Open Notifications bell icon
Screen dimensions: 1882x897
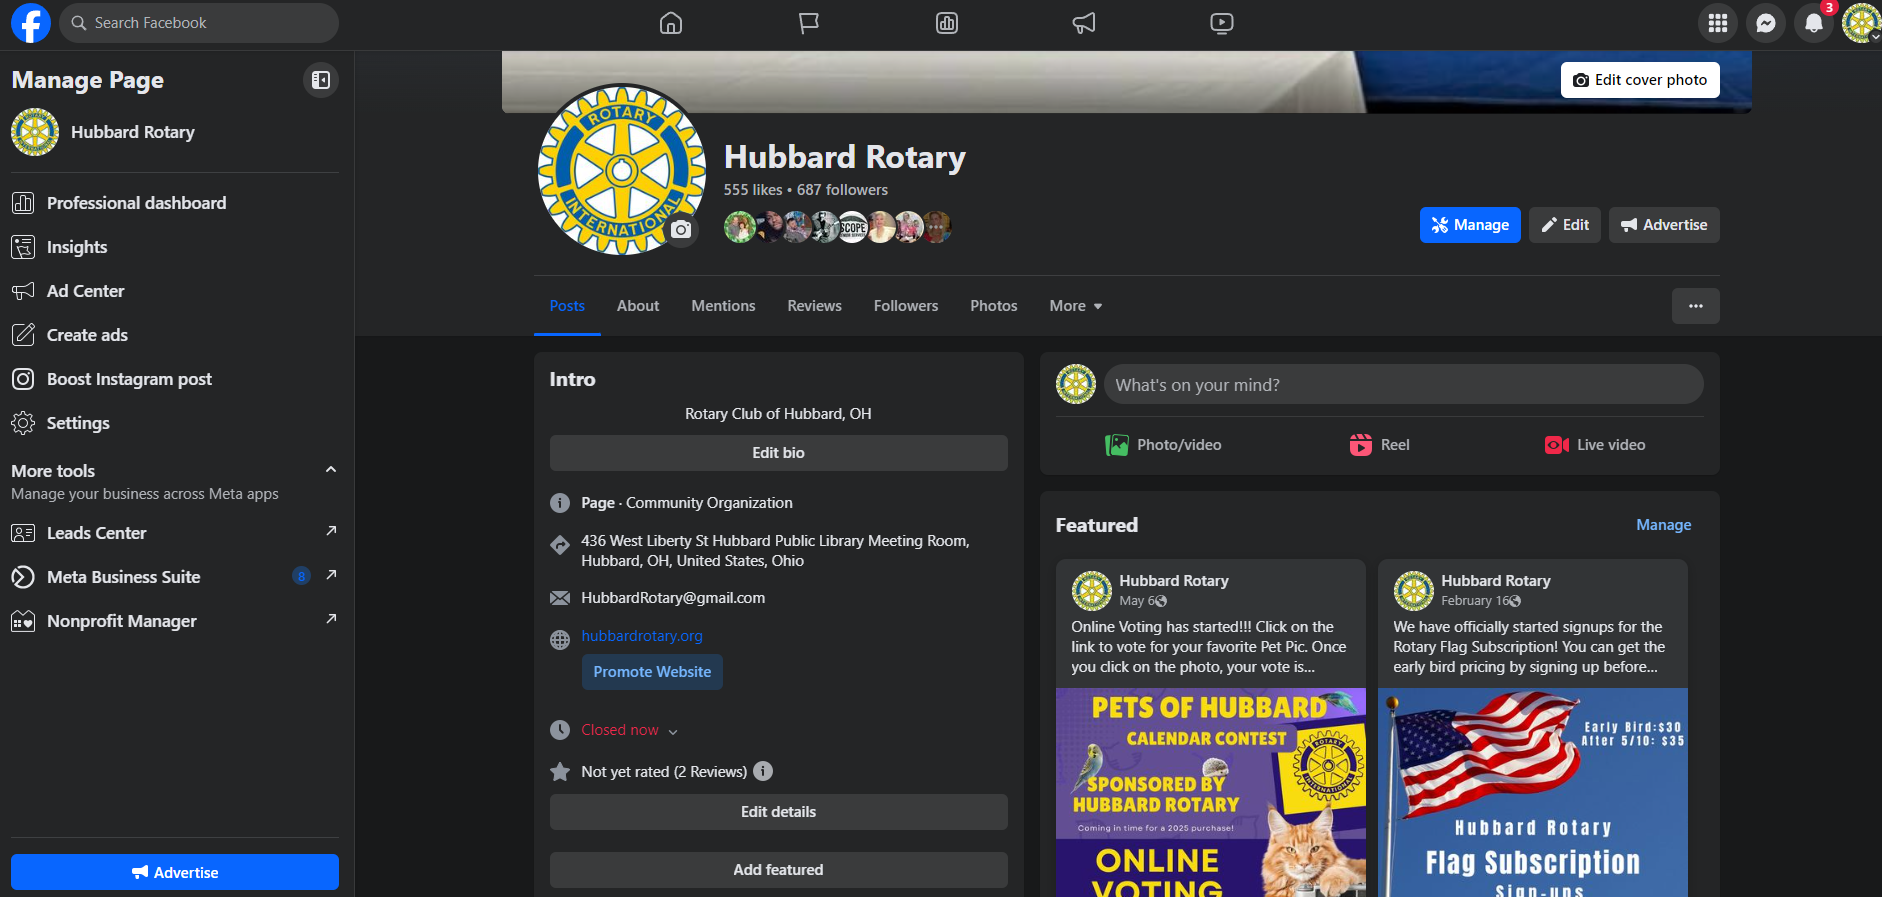click(1814, 23)
